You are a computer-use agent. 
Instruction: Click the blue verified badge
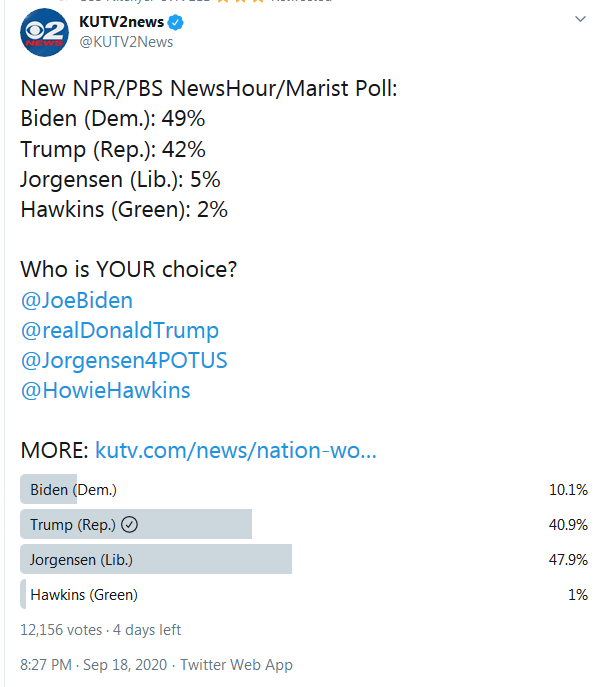(x=176, y=22)
